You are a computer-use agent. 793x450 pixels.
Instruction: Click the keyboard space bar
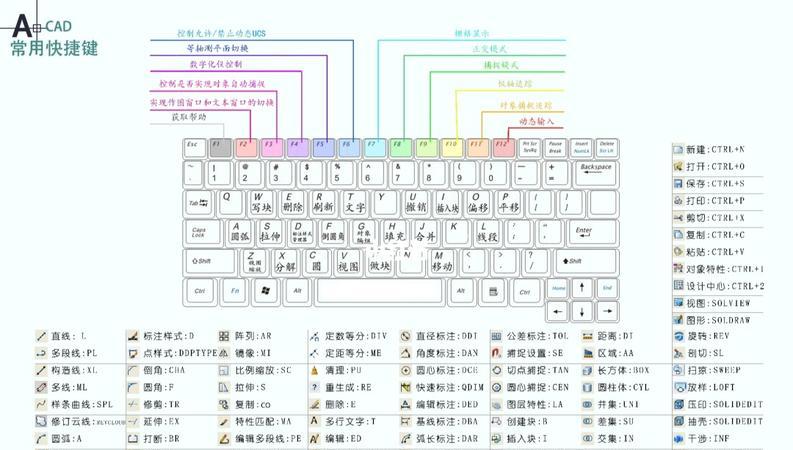[380, 291]
